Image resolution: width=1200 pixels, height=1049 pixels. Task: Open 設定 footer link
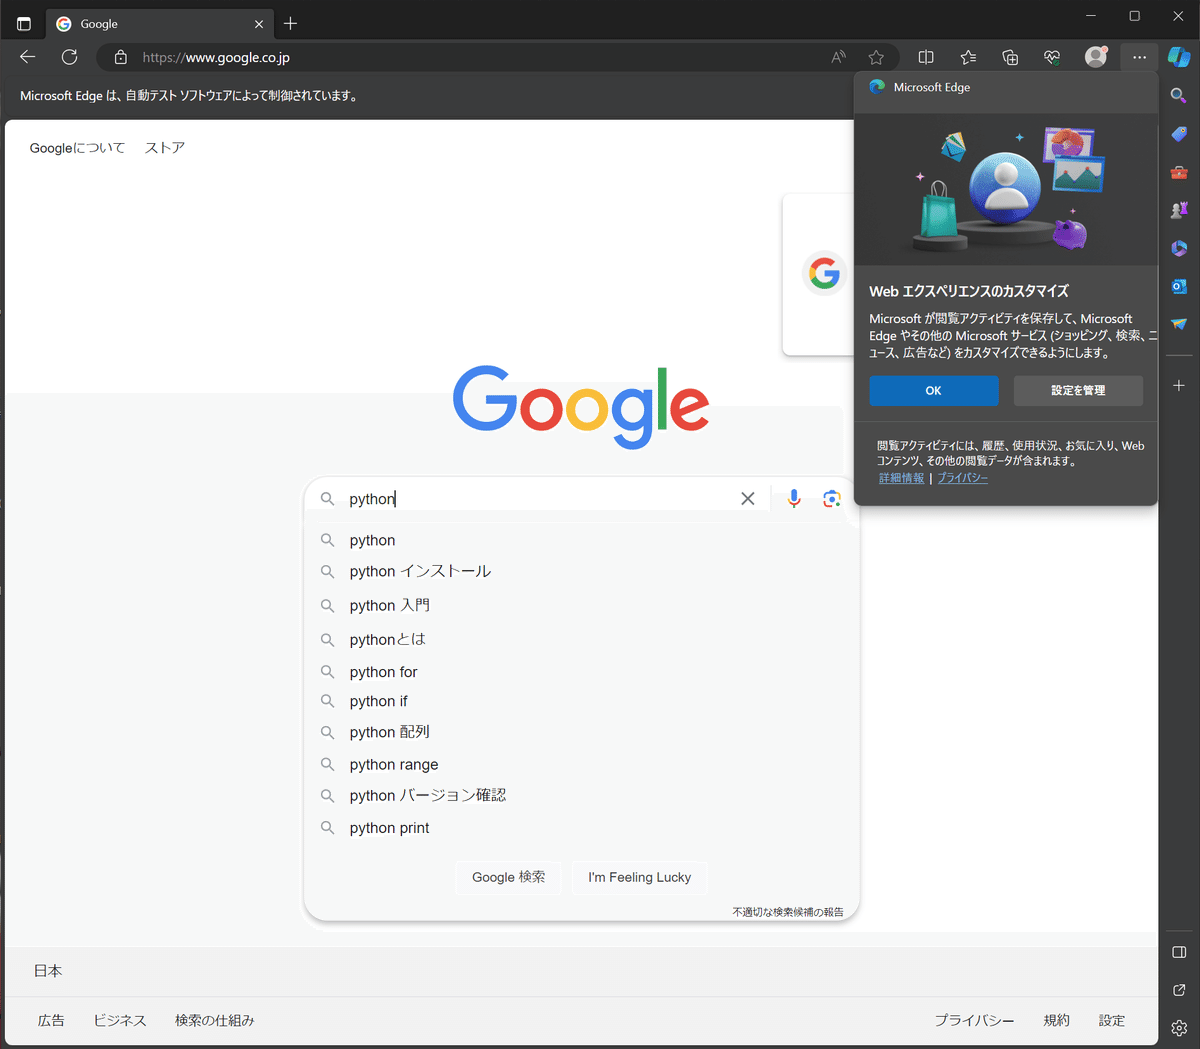[x=1112, y=1020]
